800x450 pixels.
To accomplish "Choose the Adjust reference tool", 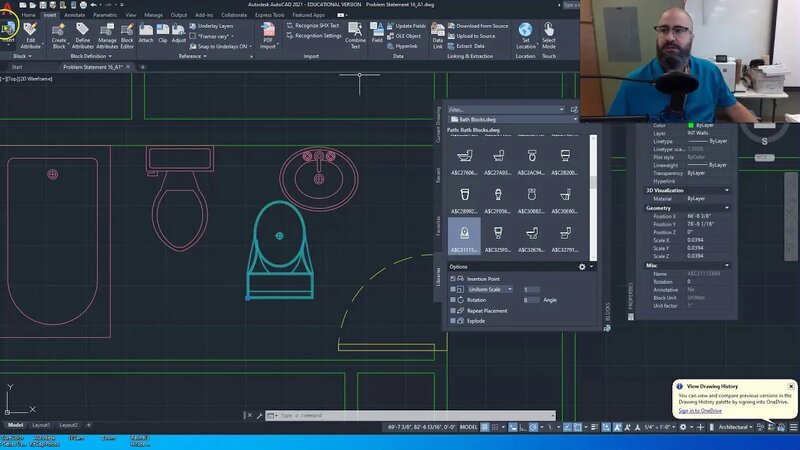I will (x=179, y=33).
